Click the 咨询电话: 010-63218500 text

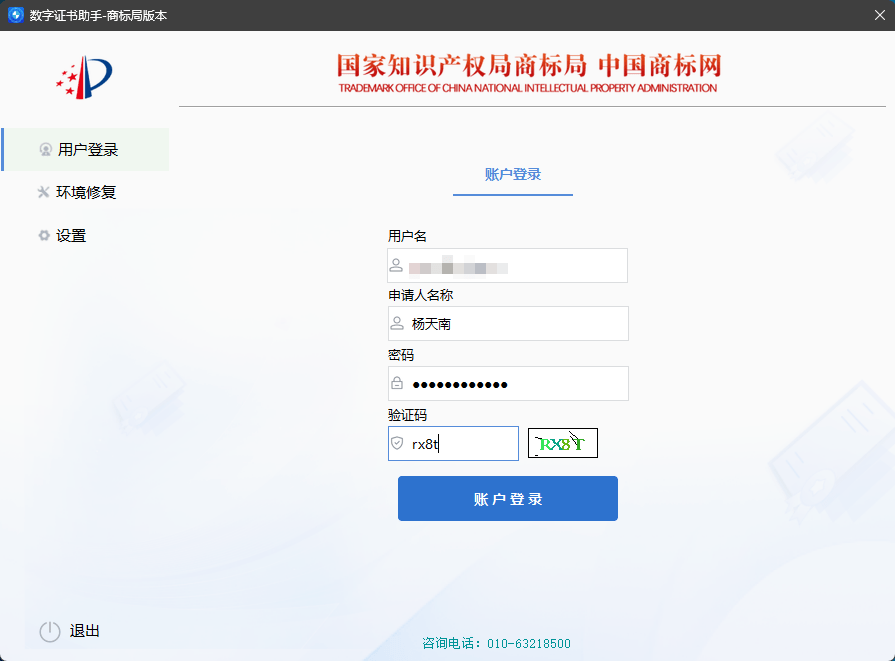[x=496, y=643]
